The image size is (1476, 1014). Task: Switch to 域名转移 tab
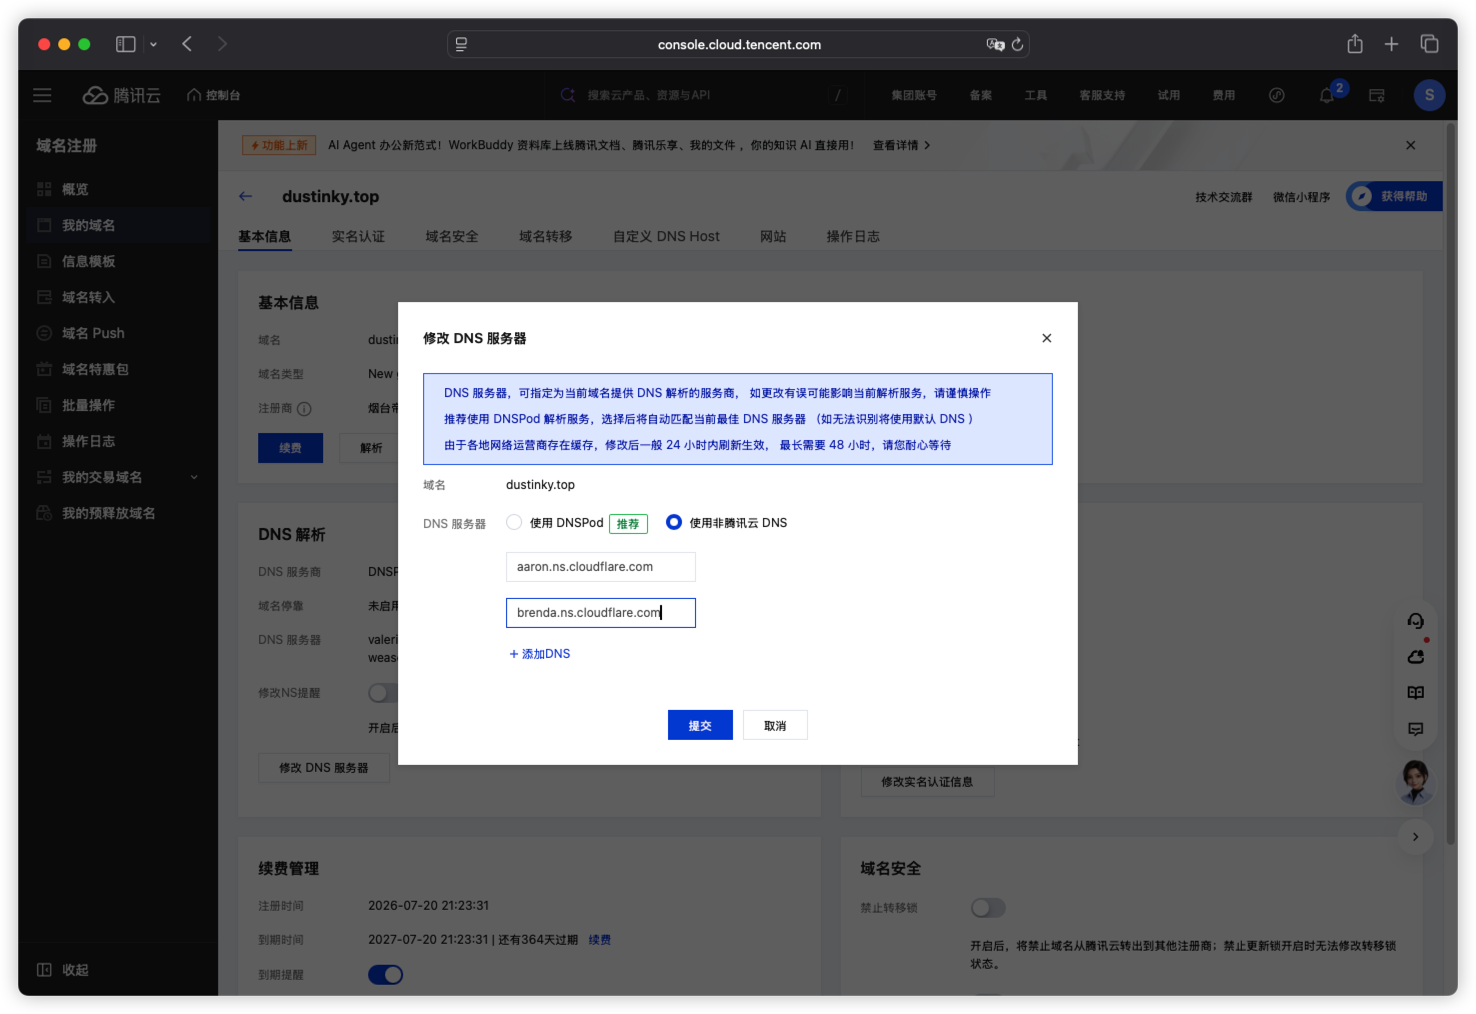pos(546,236)
